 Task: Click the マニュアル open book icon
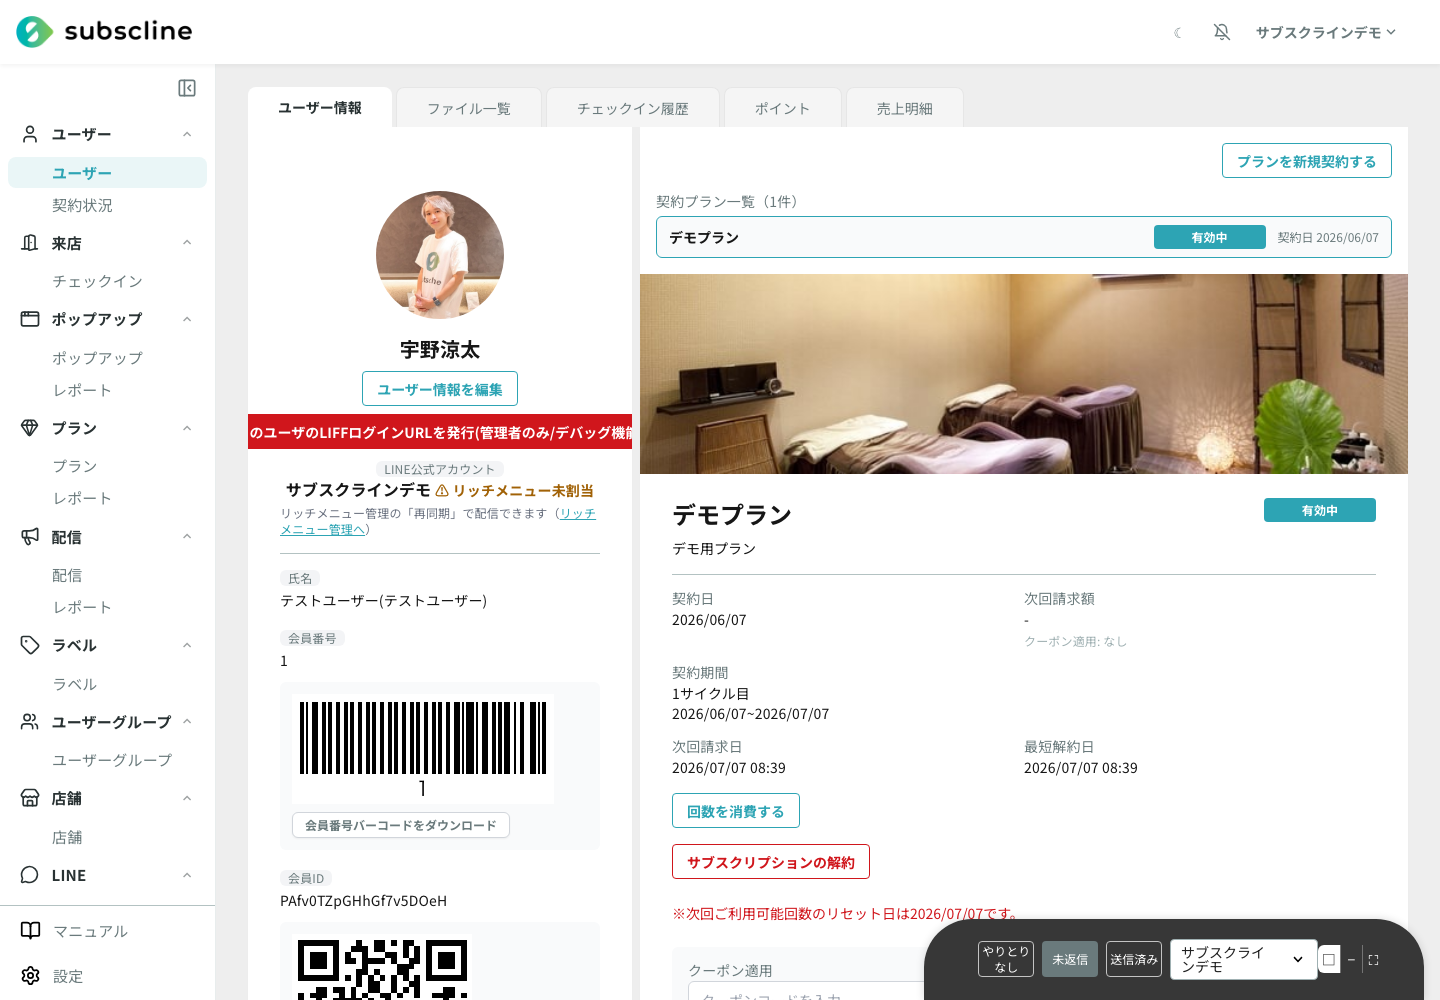tap(31, 931)
